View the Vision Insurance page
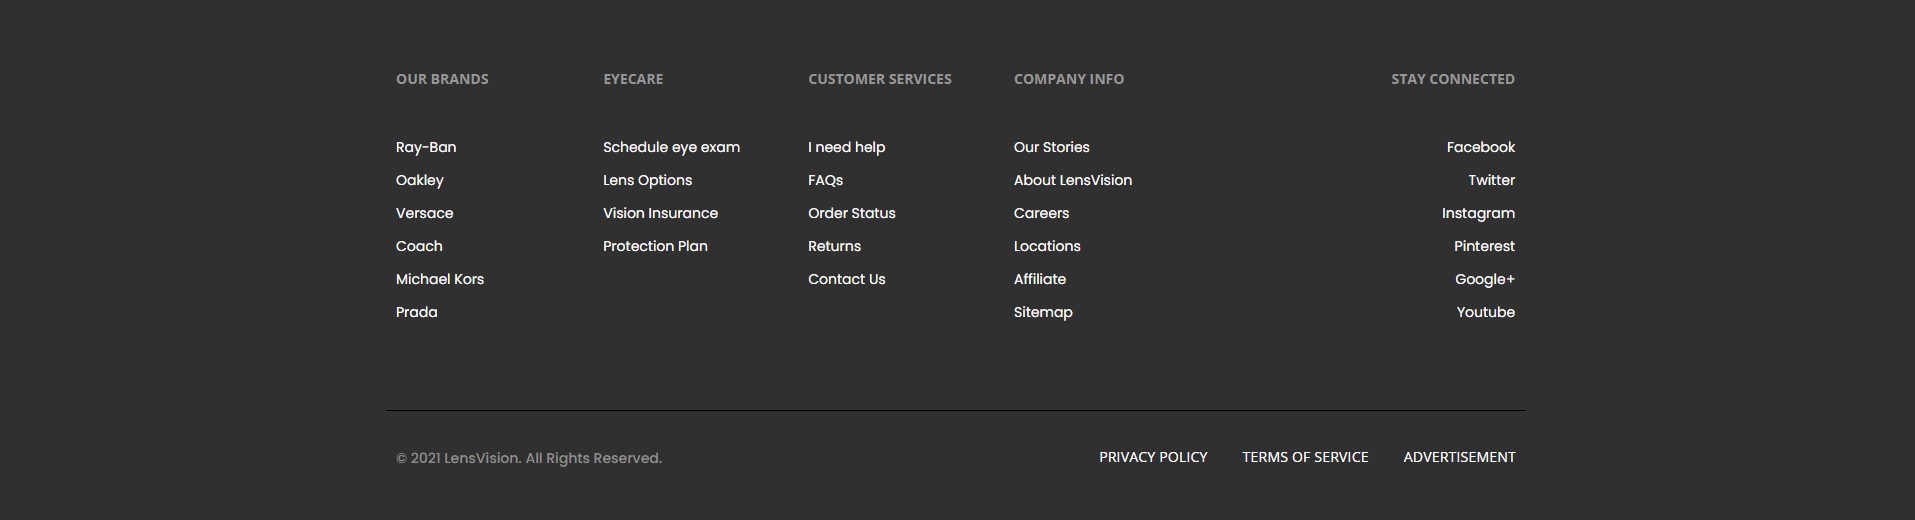The image size is (1915, 520). [660, 213]
